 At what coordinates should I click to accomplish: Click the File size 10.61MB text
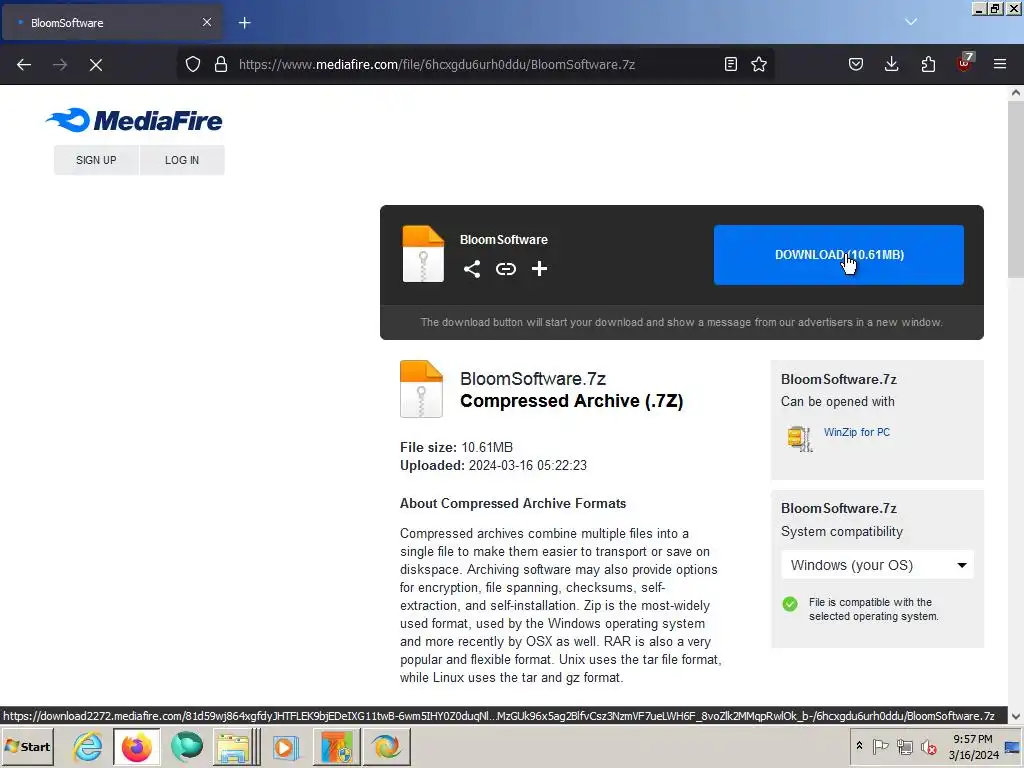click(456, 447)
